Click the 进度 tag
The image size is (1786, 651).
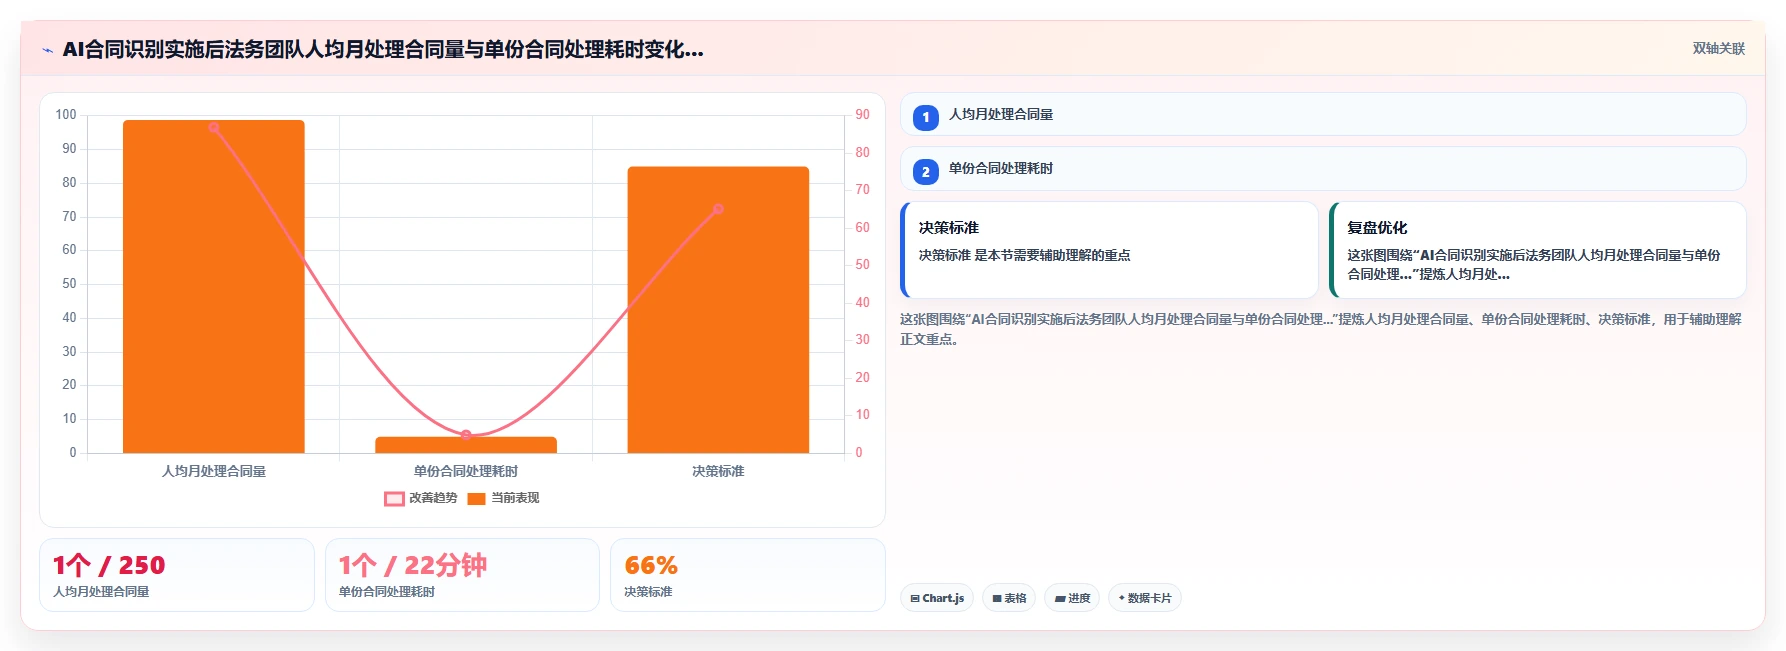click(1072, 598)
